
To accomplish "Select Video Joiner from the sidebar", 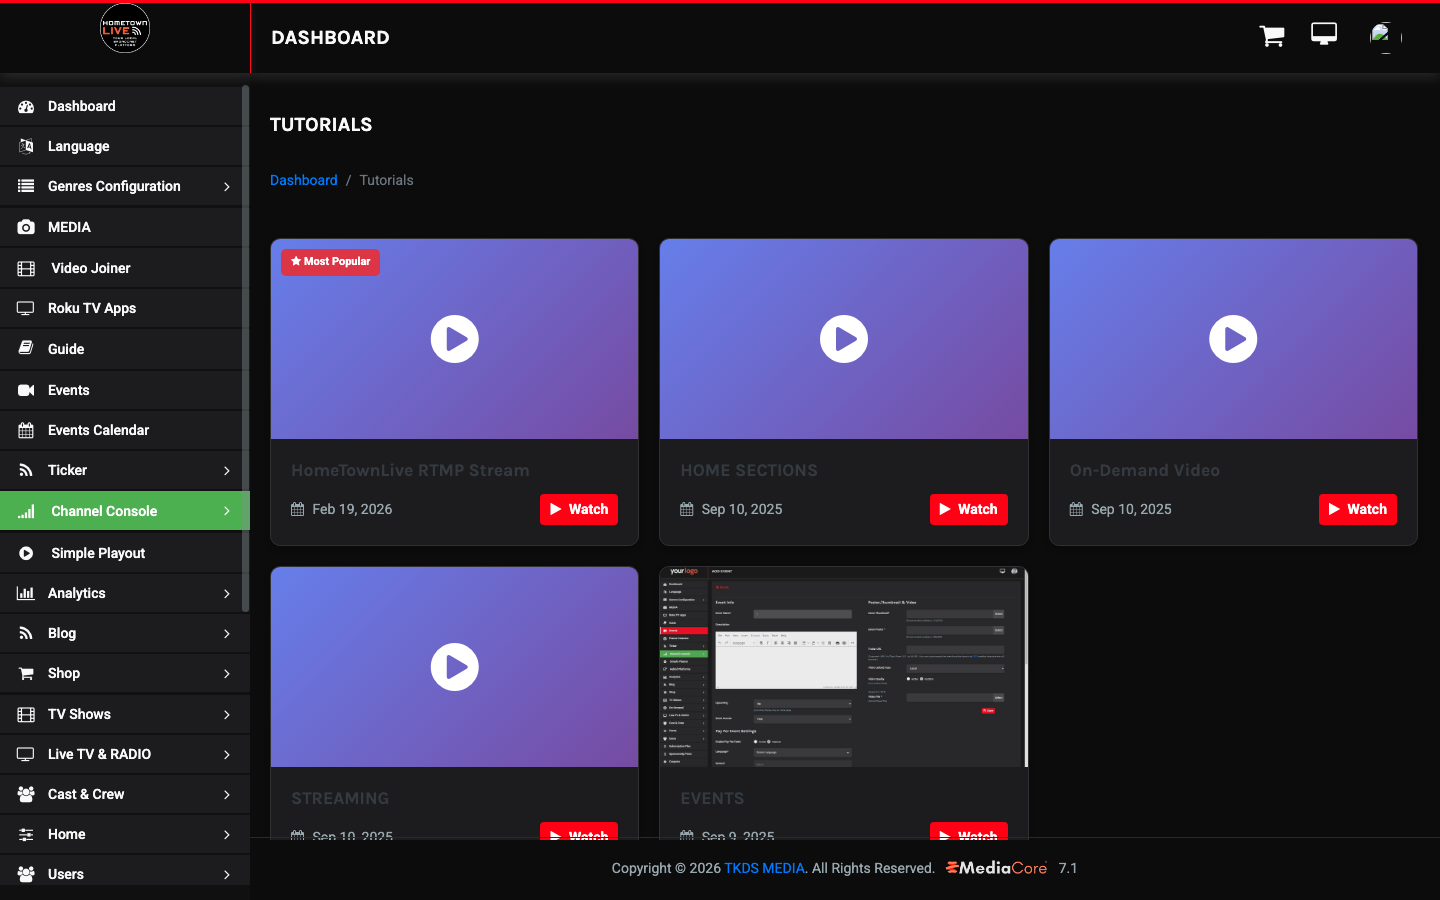I will click(121, 268).
